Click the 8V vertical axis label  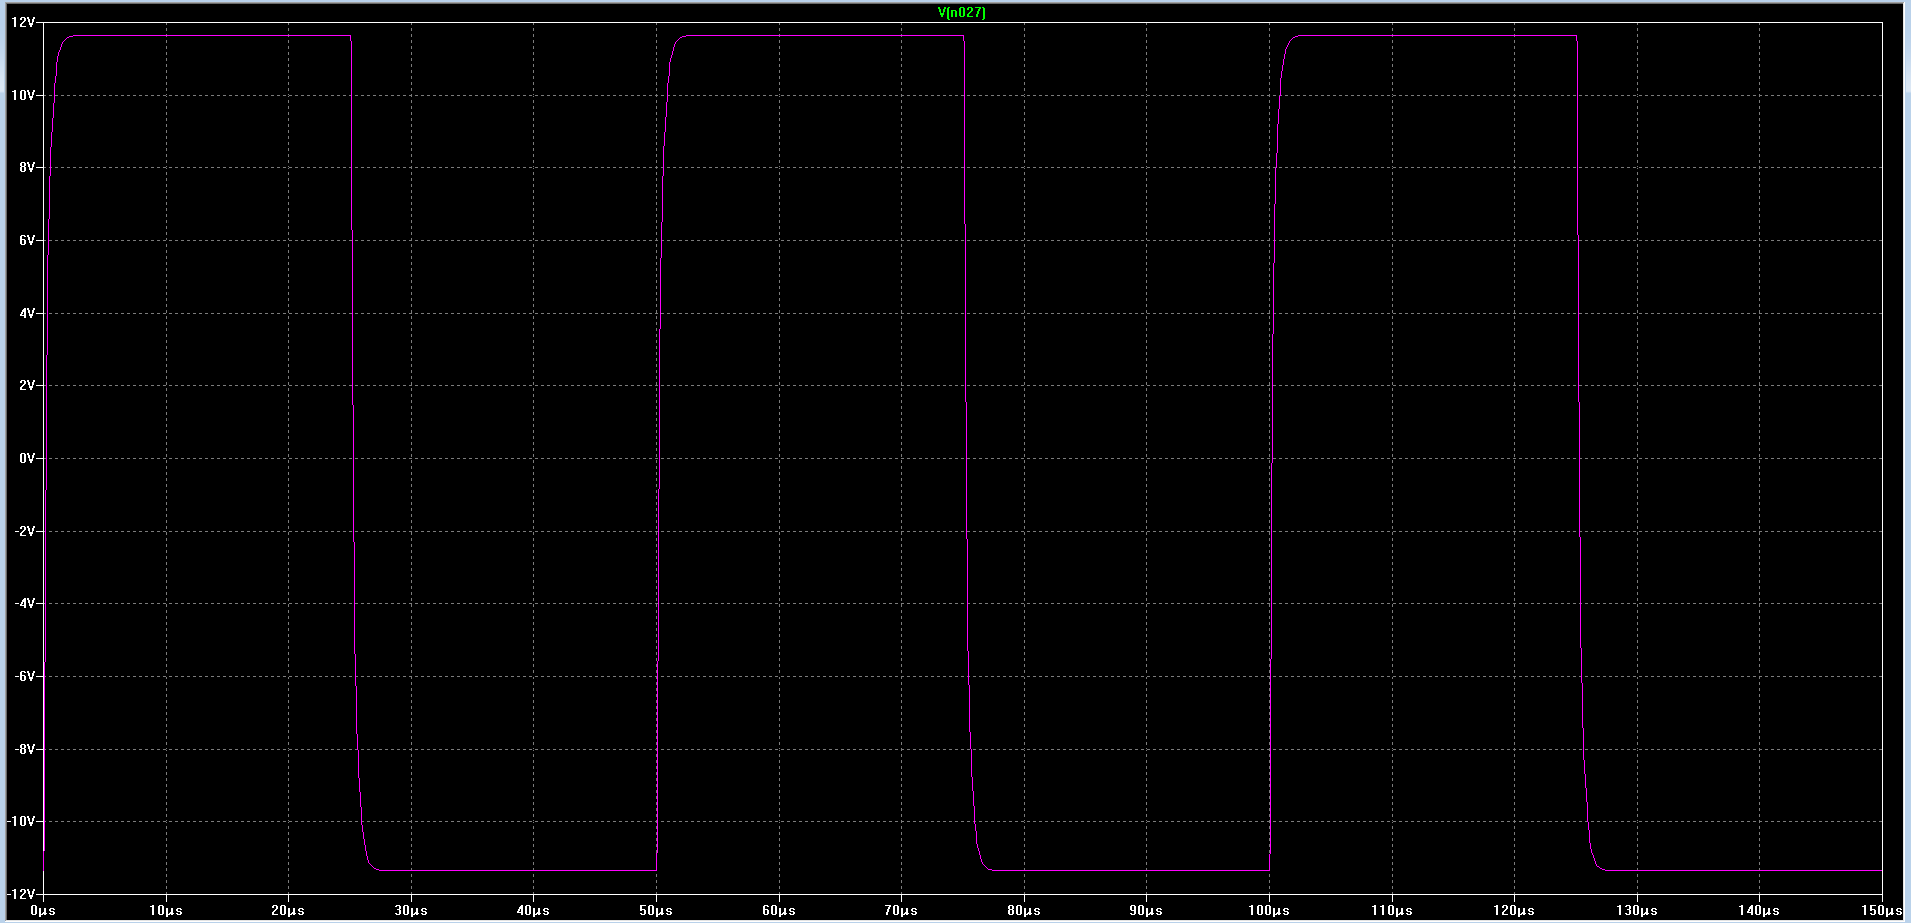[27, 167]
